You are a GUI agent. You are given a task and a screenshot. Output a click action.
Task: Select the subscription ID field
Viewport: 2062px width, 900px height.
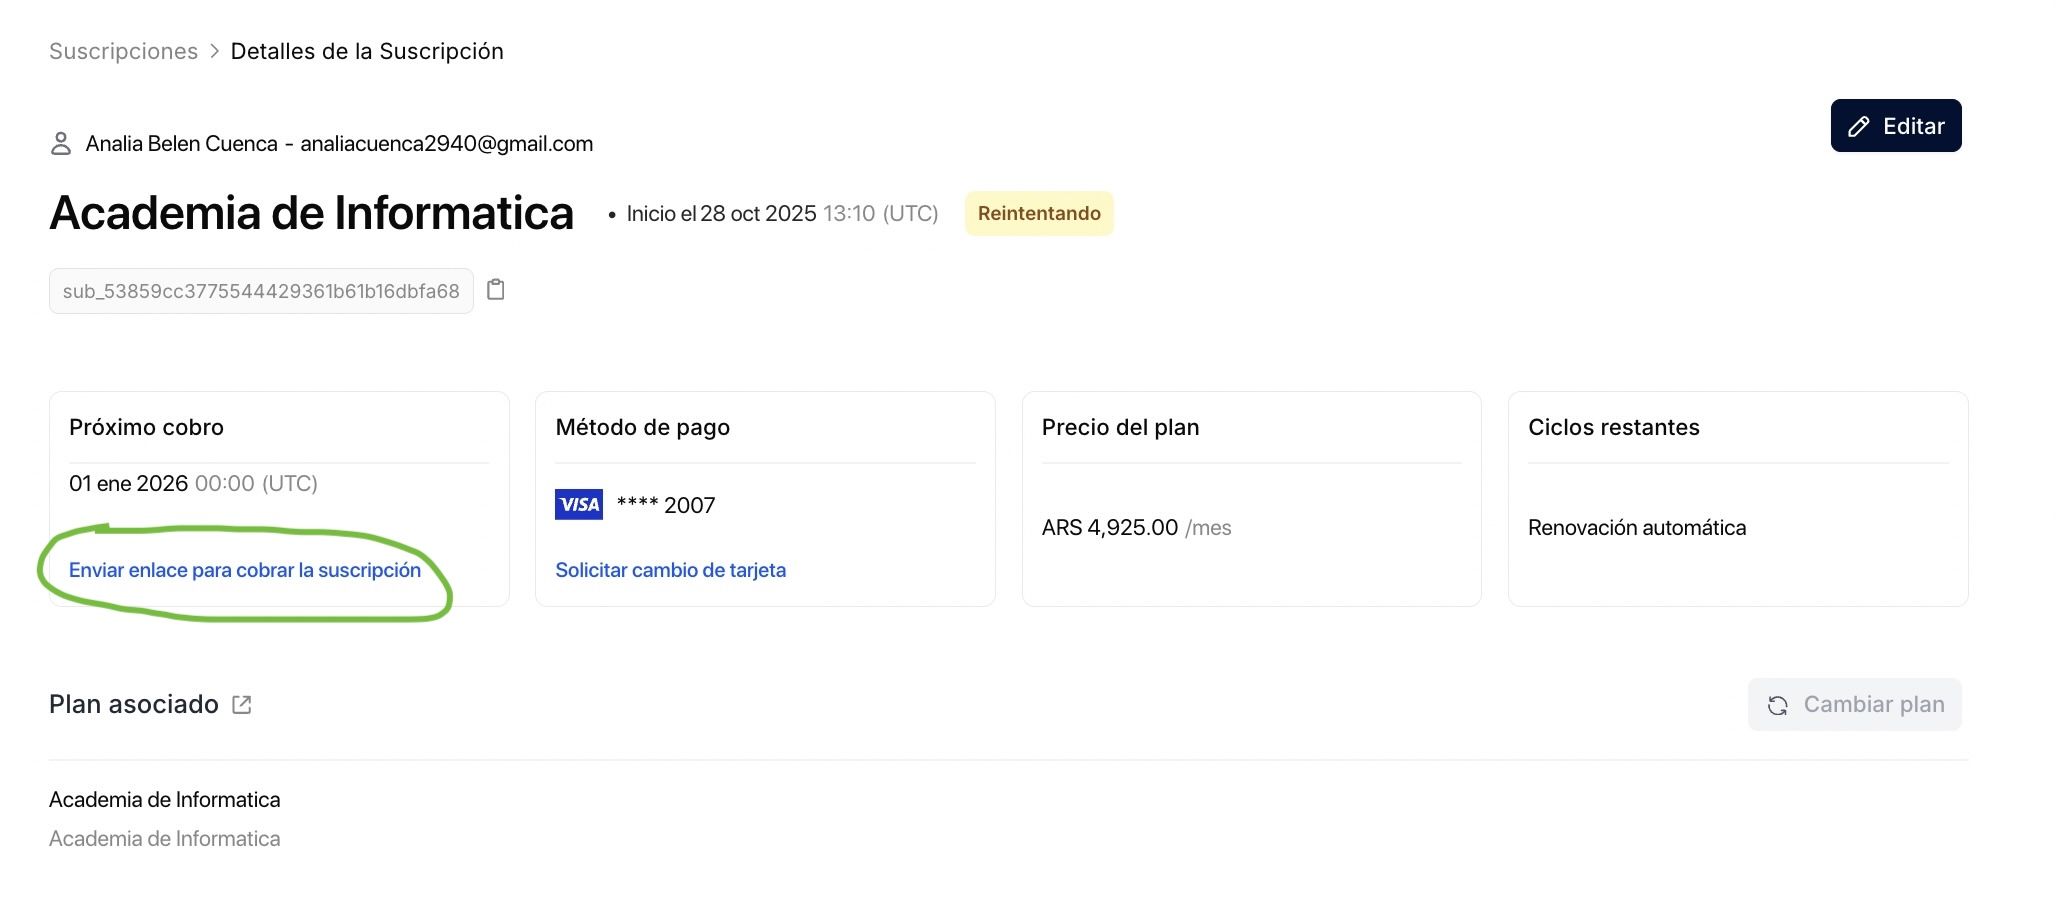(x=261, y=291)
